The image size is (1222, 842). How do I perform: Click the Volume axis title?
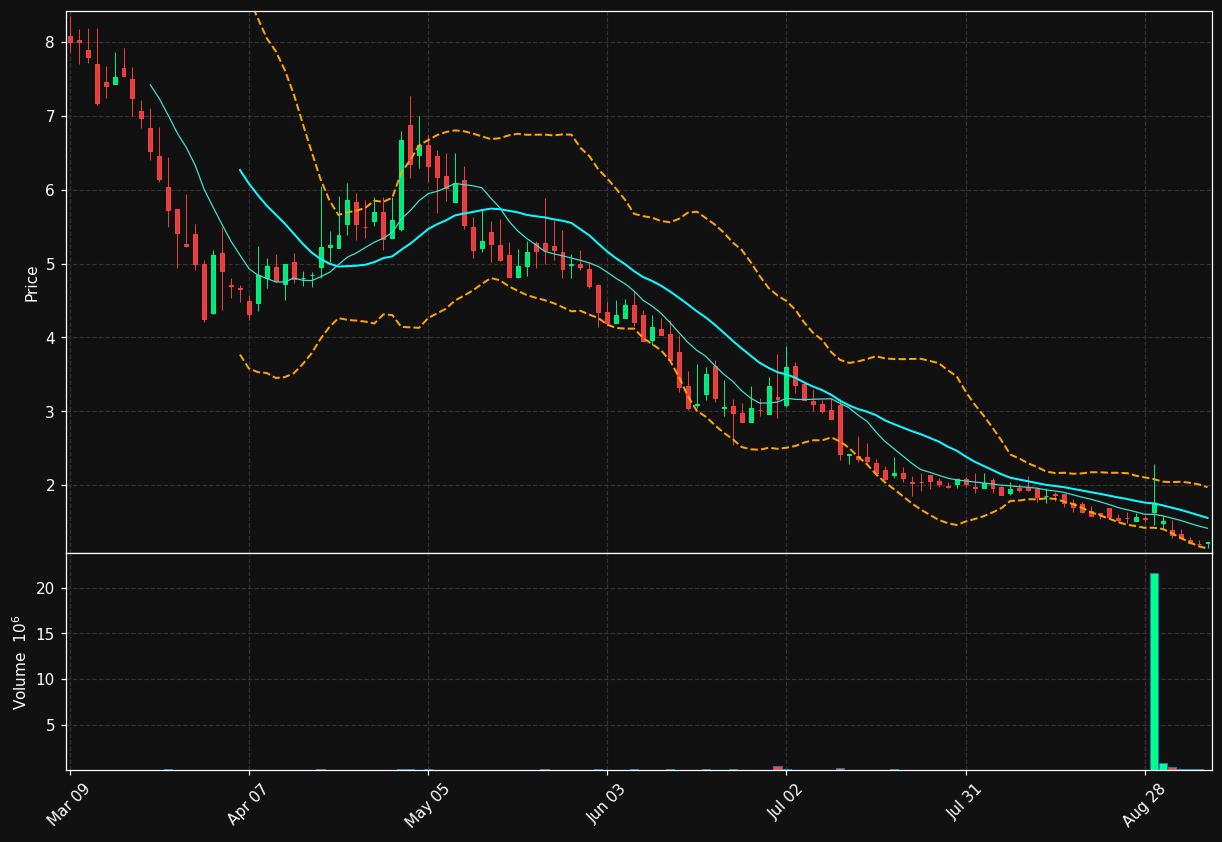coord(21,662)
